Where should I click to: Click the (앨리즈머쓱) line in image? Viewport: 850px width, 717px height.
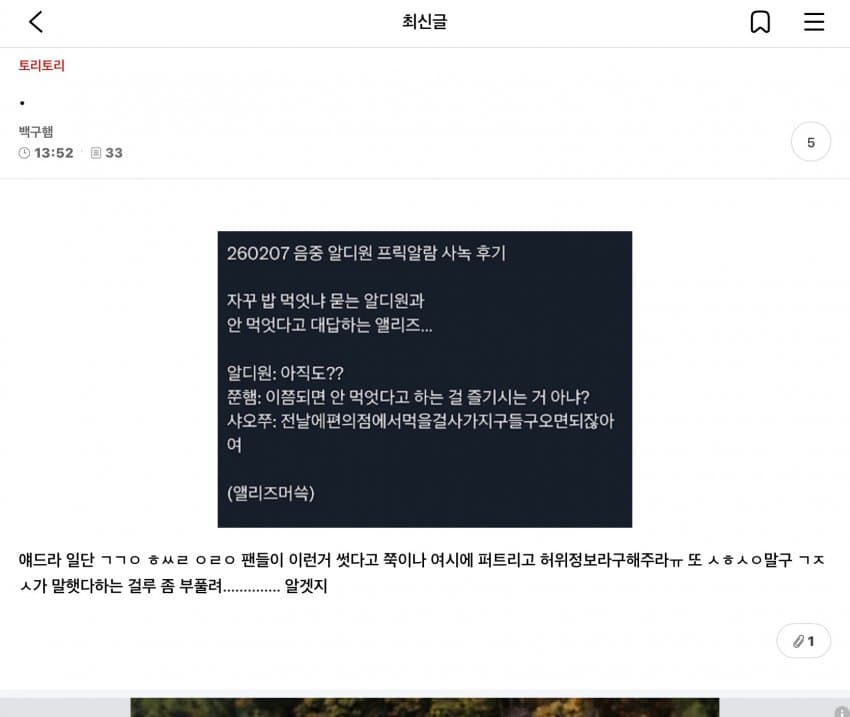[x=271, y=493]
